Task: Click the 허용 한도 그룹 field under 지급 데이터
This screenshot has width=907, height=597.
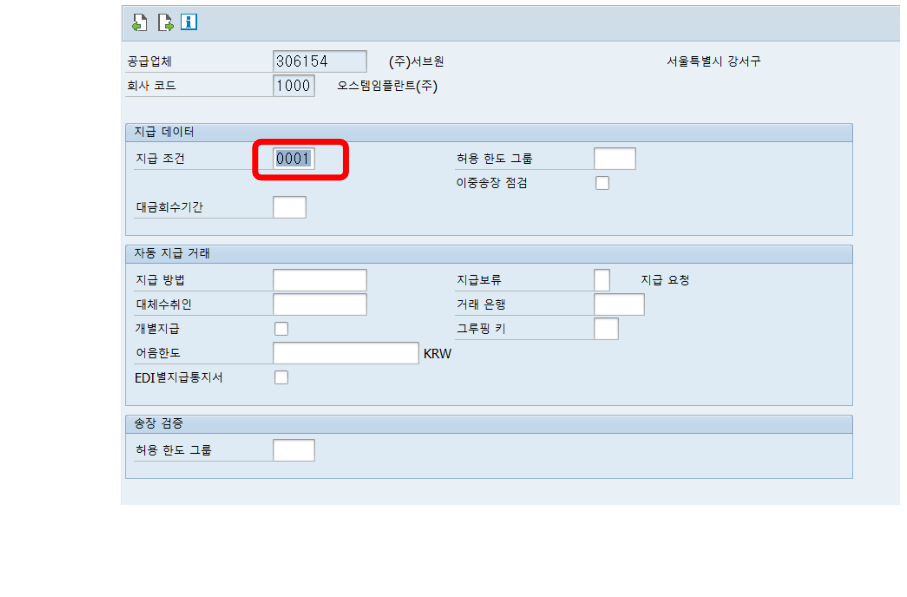Action: point(613,157)
